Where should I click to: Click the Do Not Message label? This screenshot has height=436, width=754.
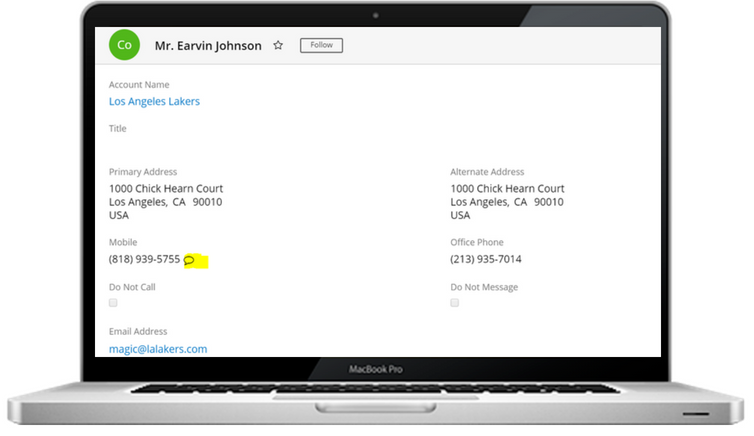(484, 287)
